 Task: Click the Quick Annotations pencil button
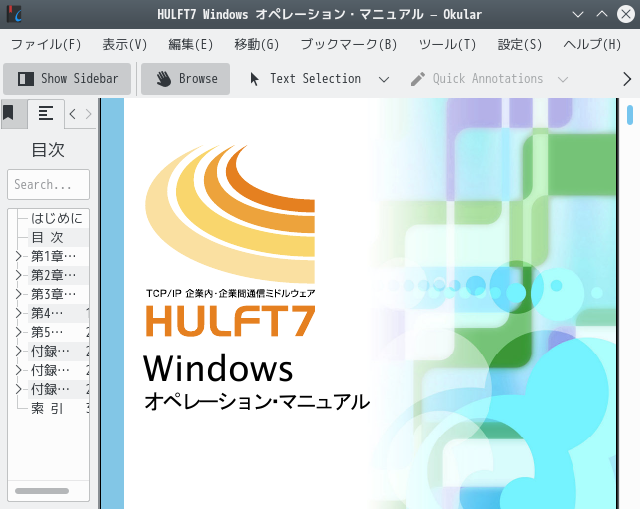(476, 79)
